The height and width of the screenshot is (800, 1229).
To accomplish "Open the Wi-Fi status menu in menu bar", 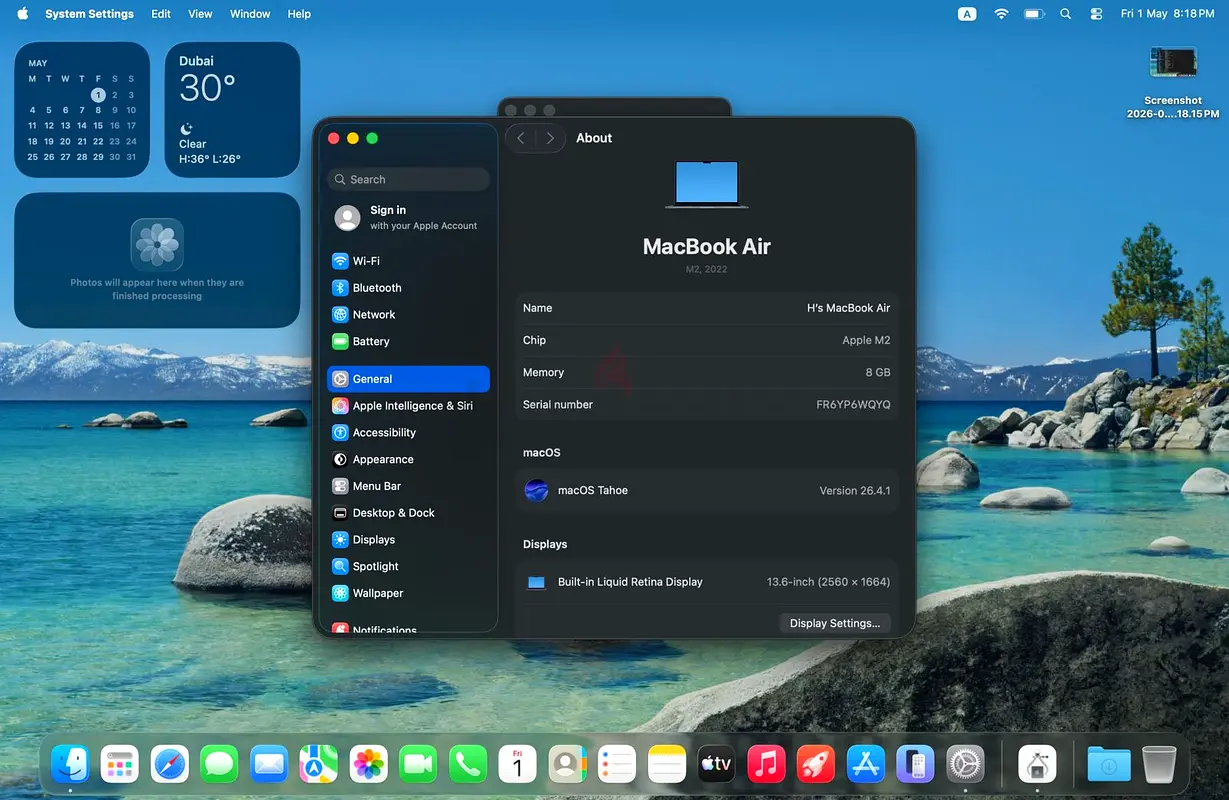I will pos(1001,14).
